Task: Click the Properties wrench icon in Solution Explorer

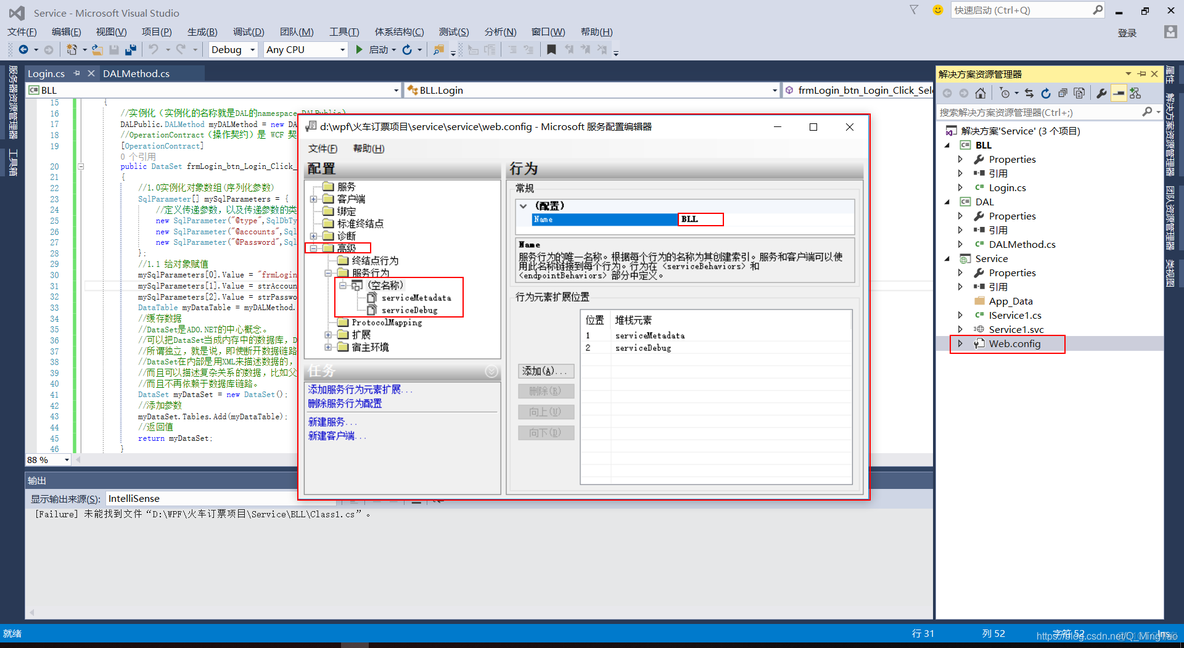Action: point(1102,94)
